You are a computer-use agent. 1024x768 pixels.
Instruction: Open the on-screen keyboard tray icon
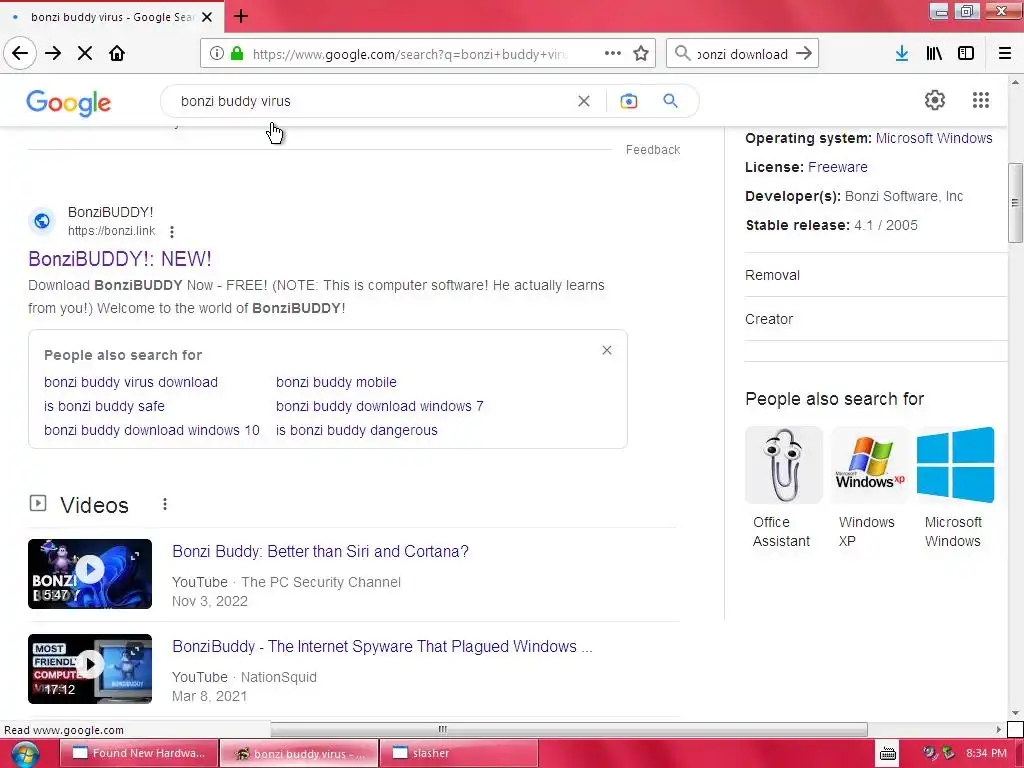(x=888, y=753)
